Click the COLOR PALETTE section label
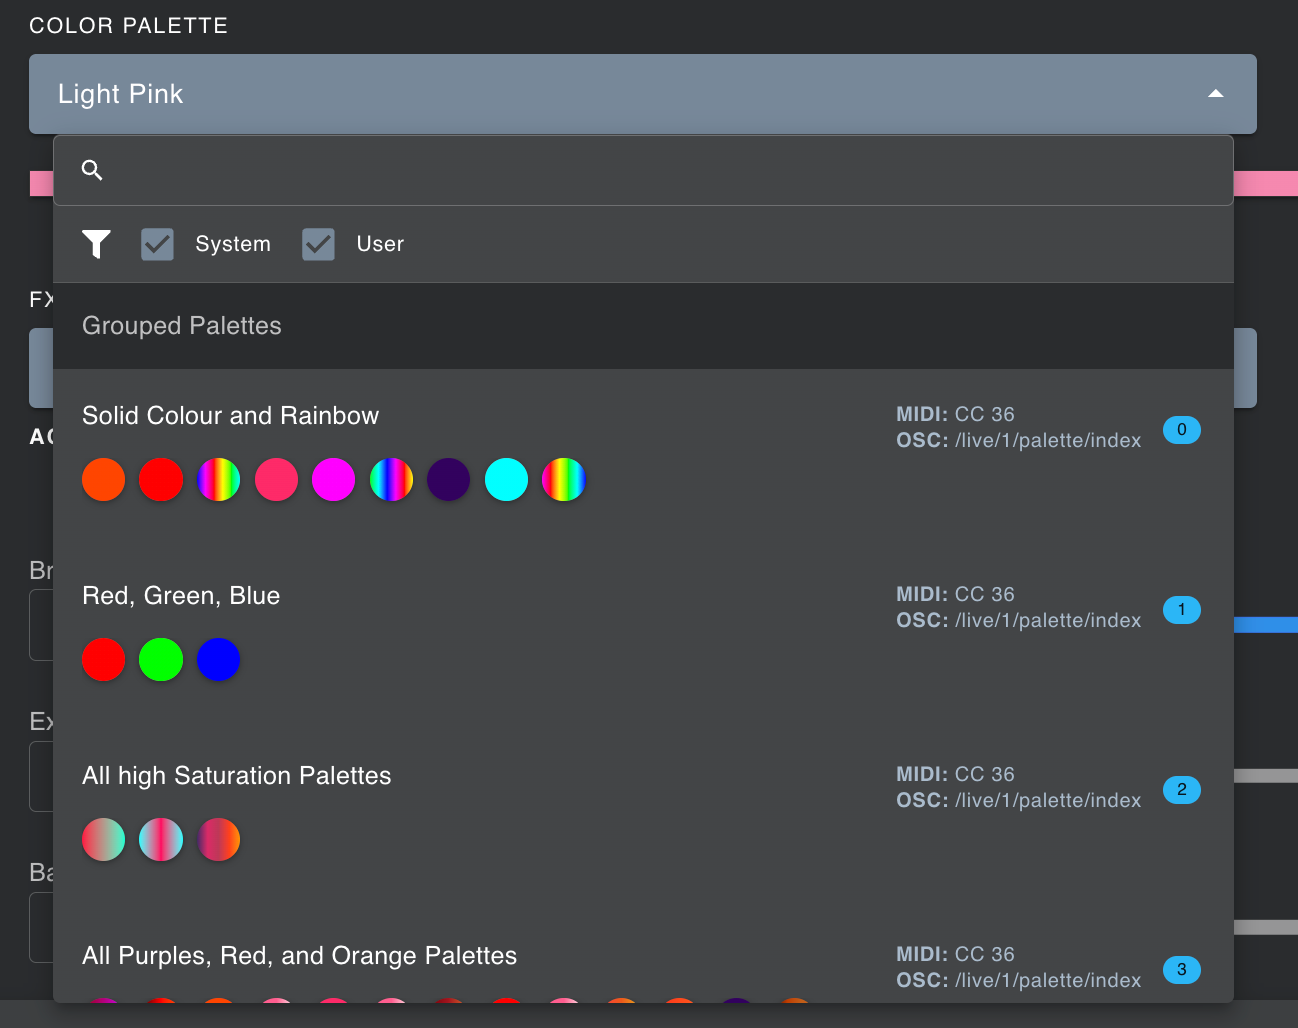The height and width of the screenshot is (1028, 1298). tap(128, 26)
